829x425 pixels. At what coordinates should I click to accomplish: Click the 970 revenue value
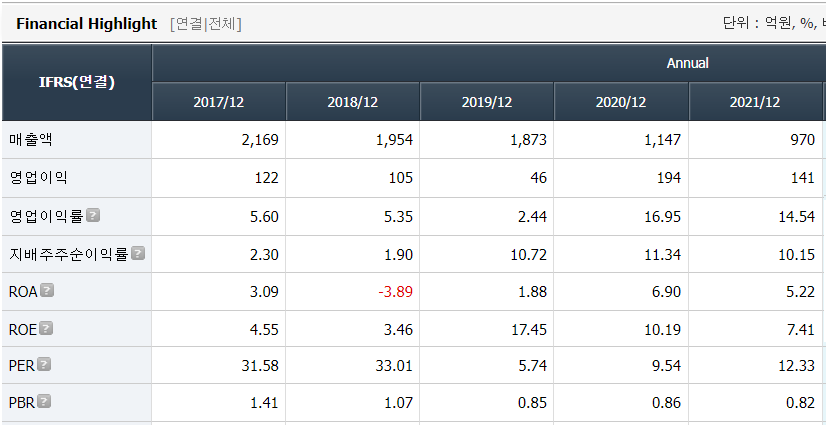coord(803,140)
